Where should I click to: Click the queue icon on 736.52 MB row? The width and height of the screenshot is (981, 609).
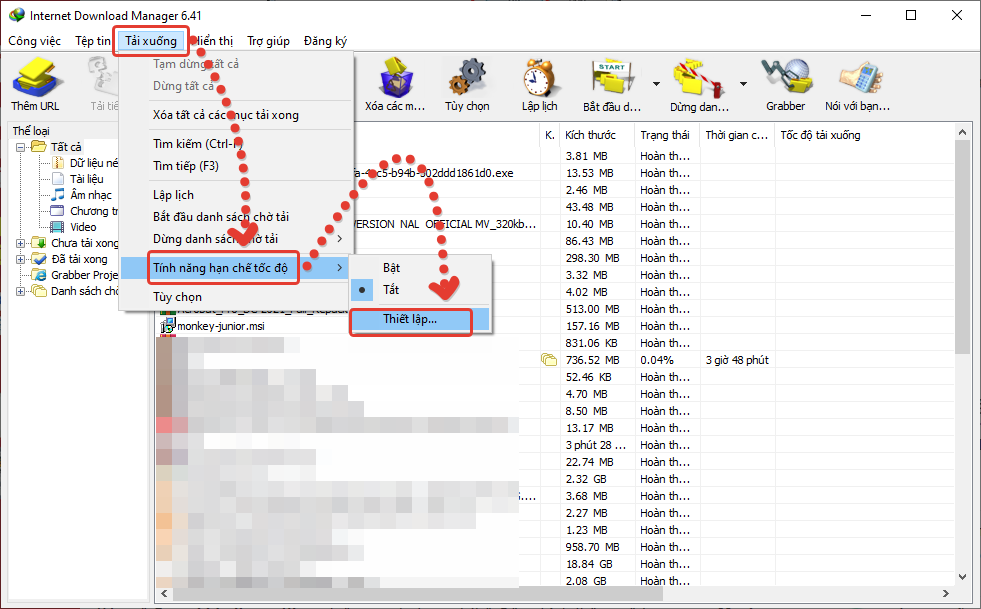tap(549, 360)
